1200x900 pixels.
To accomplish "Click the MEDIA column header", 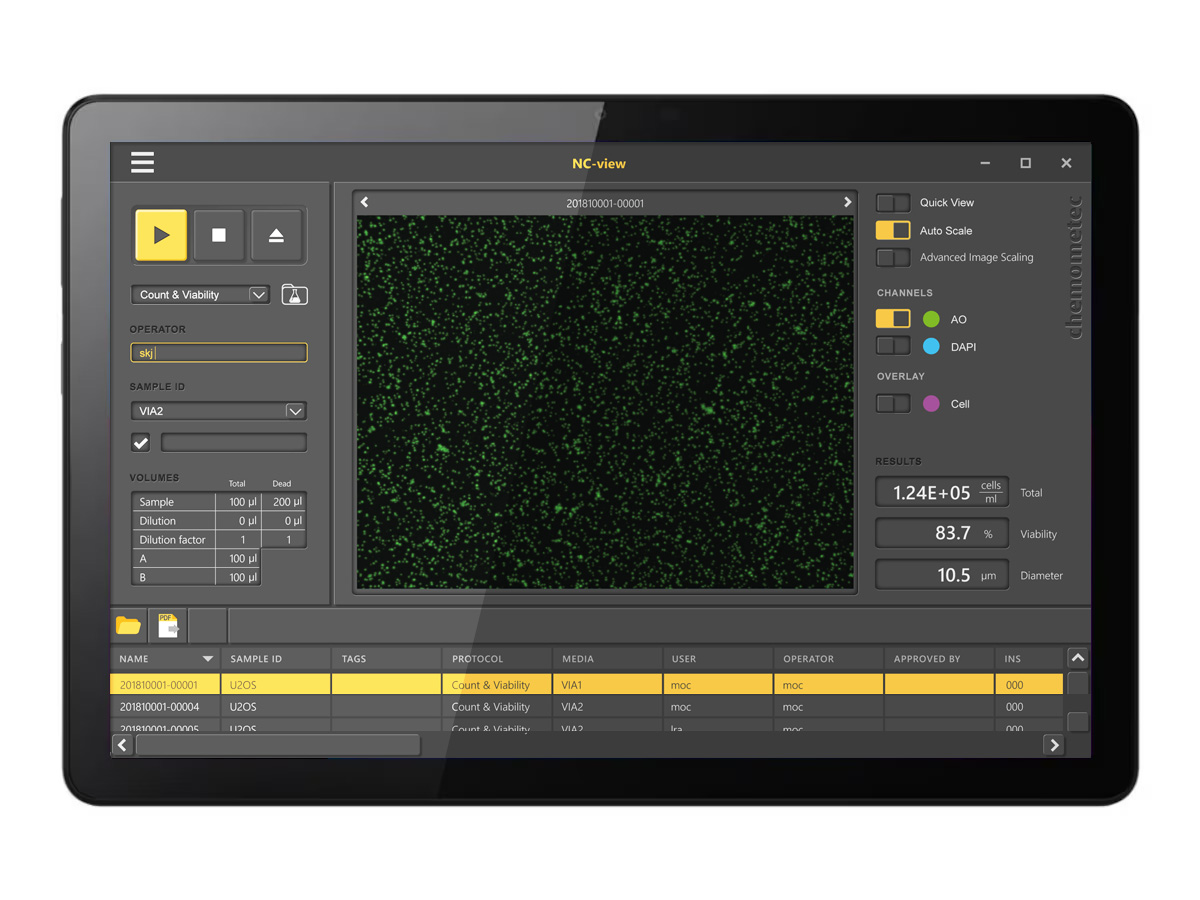I will click(x=607, y=659).
